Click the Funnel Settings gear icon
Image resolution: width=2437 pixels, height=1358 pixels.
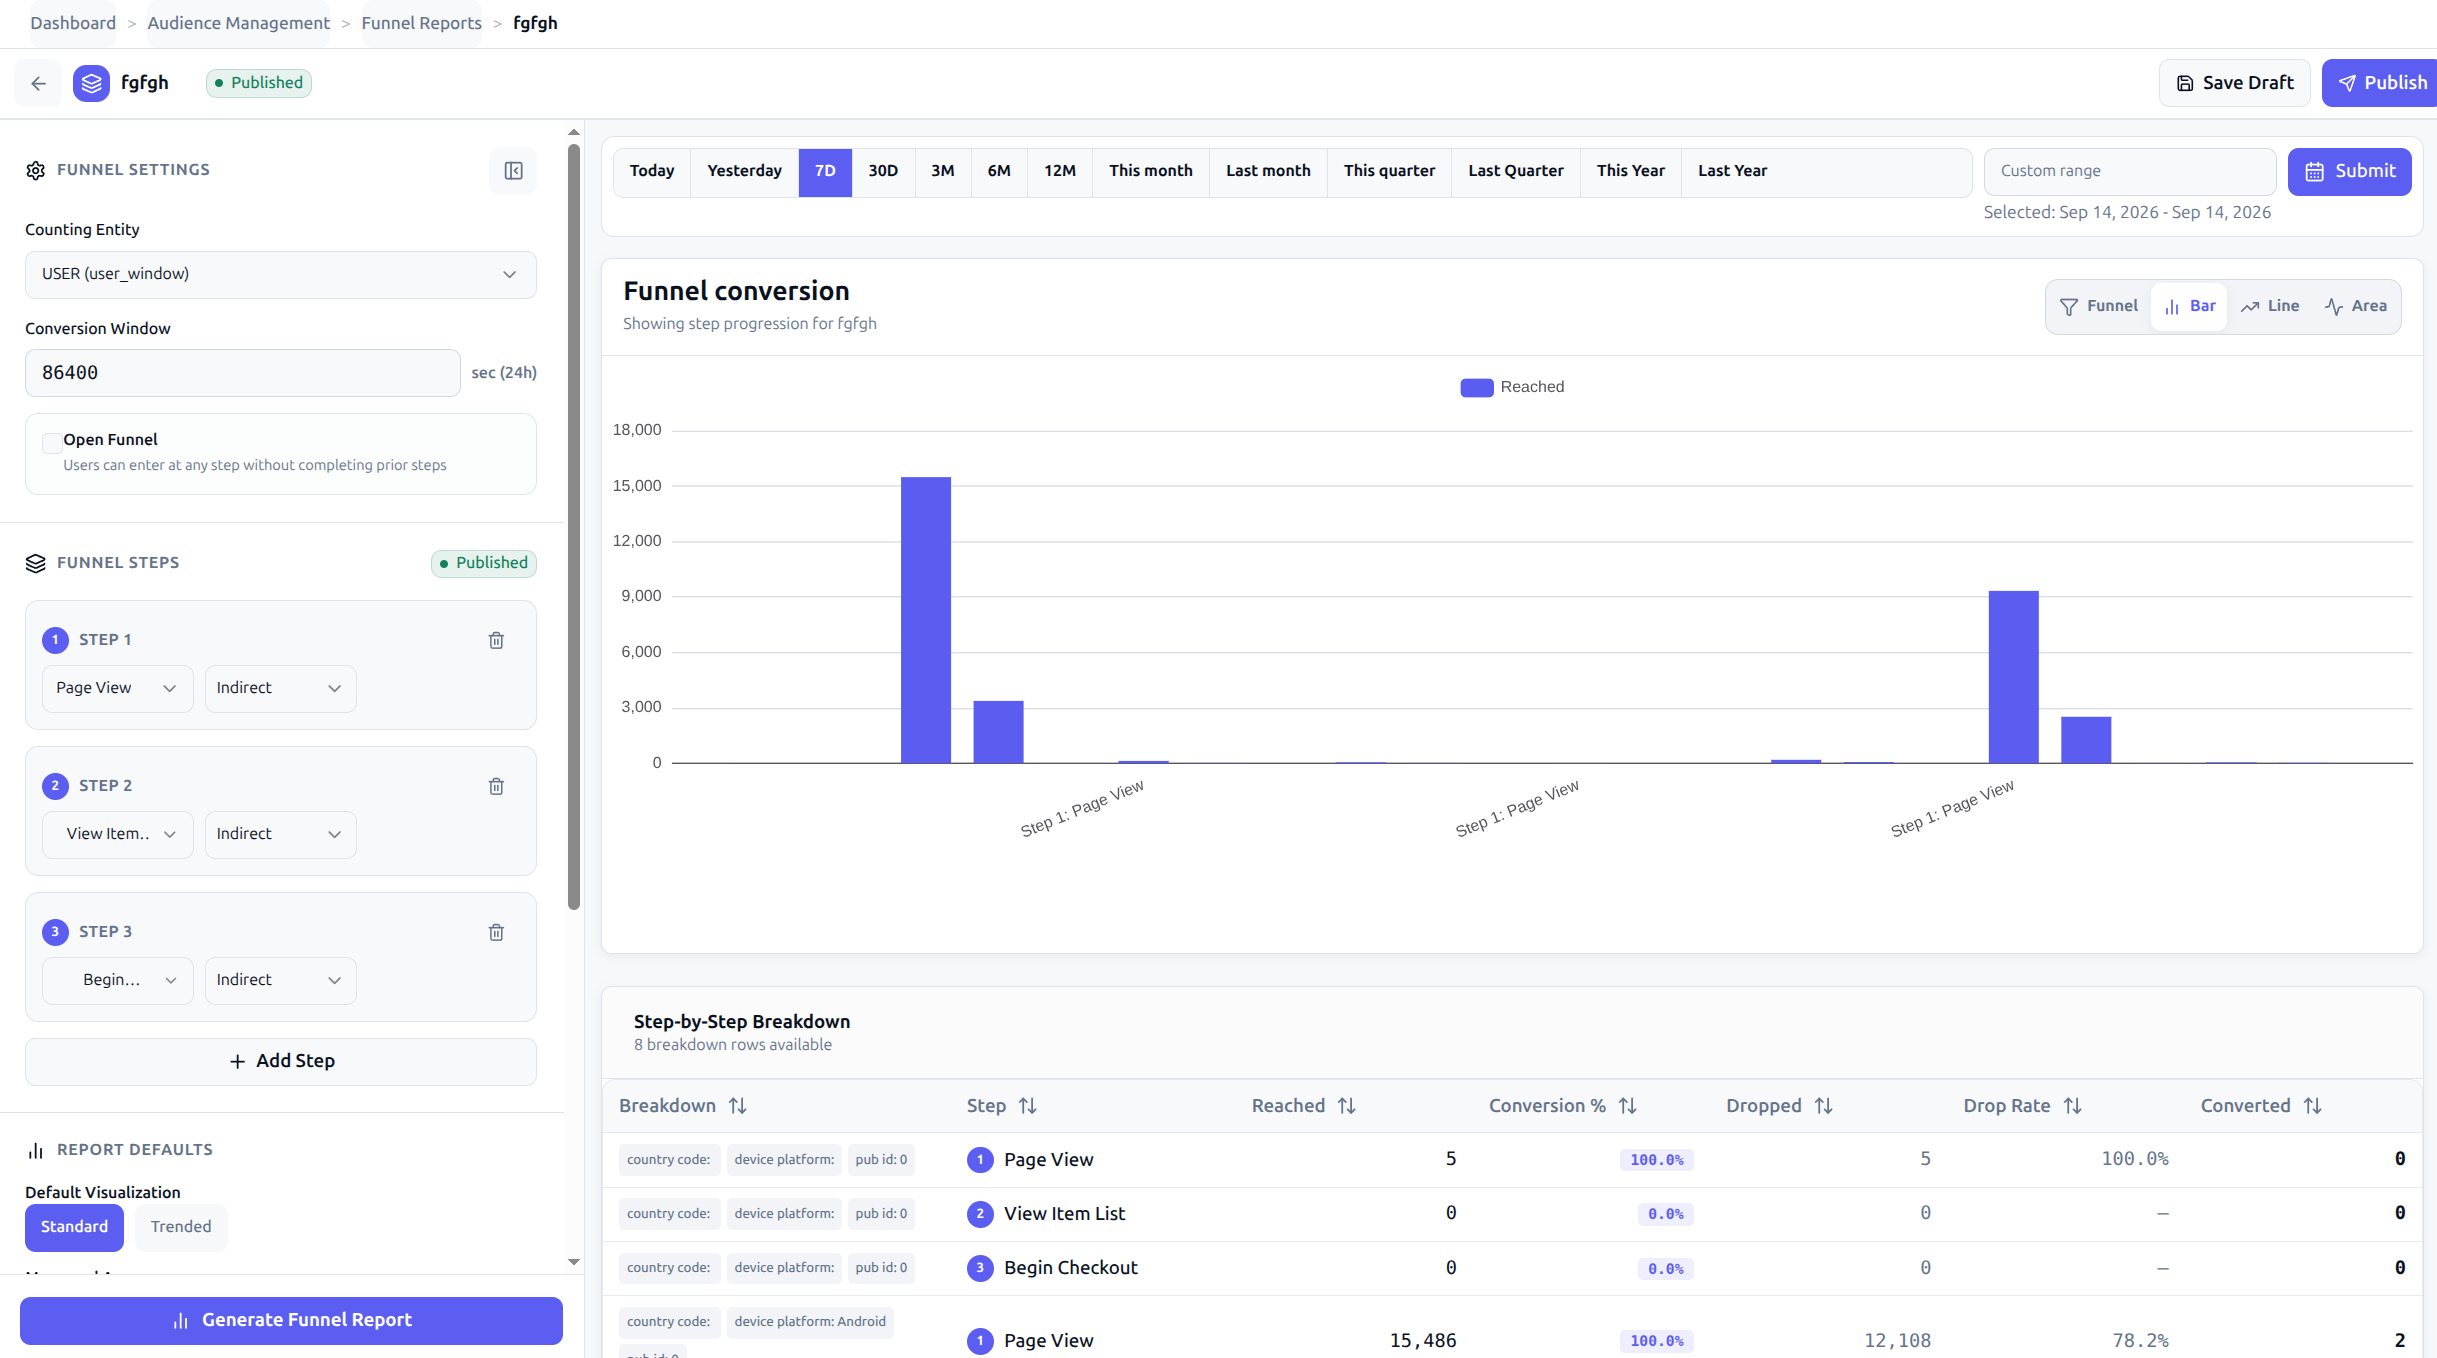pos(36,170)
